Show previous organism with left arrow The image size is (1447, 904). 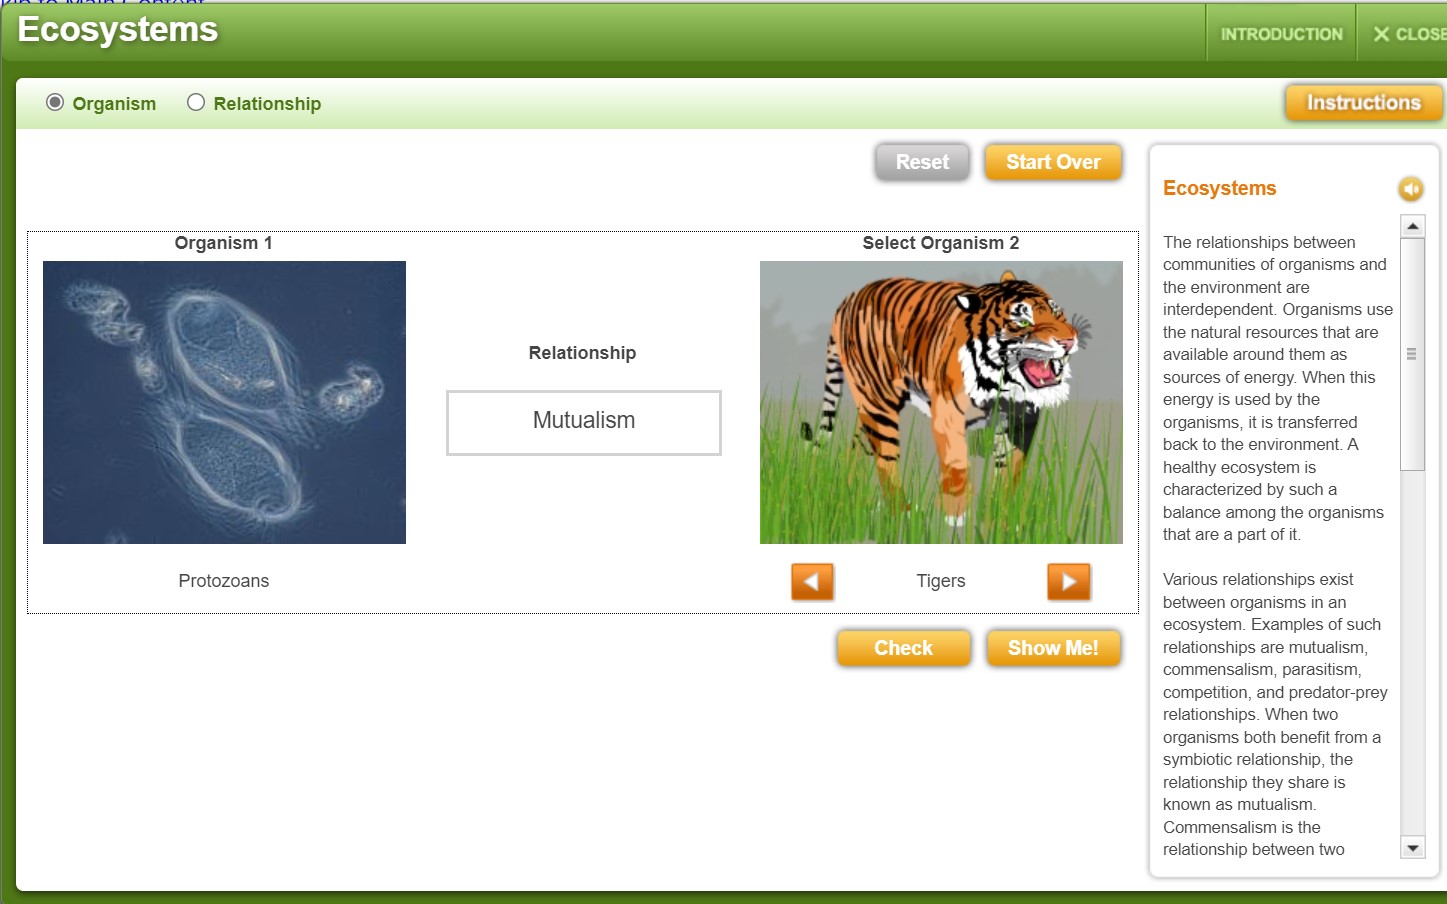coord(812,581)
